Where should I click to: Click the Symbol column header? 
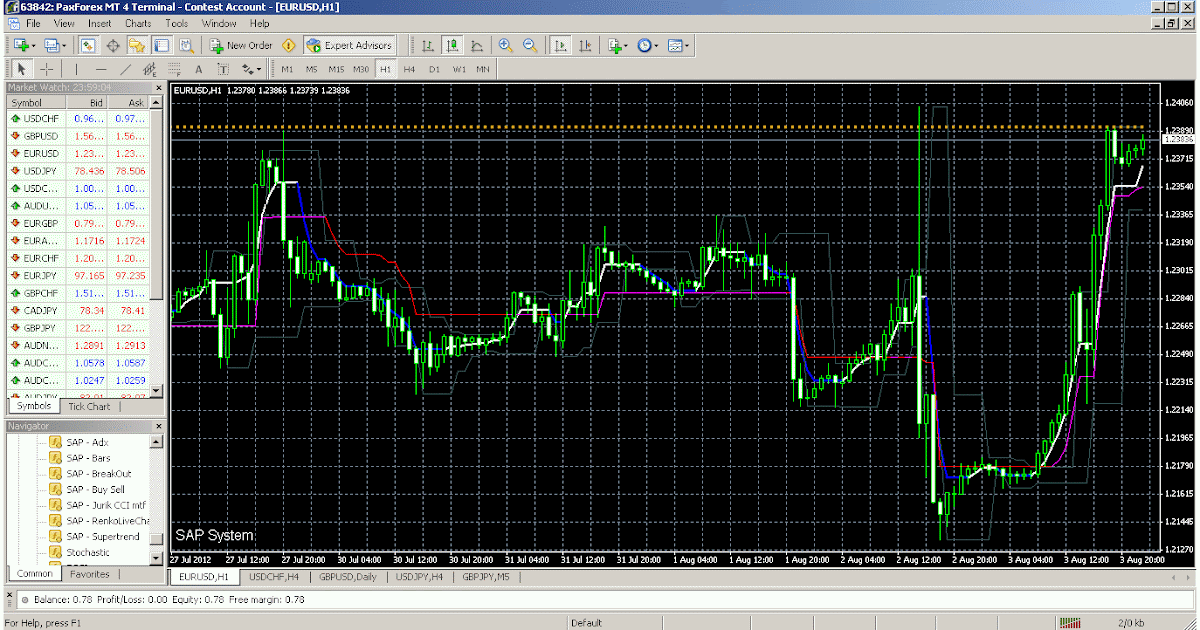coord(36,103)
